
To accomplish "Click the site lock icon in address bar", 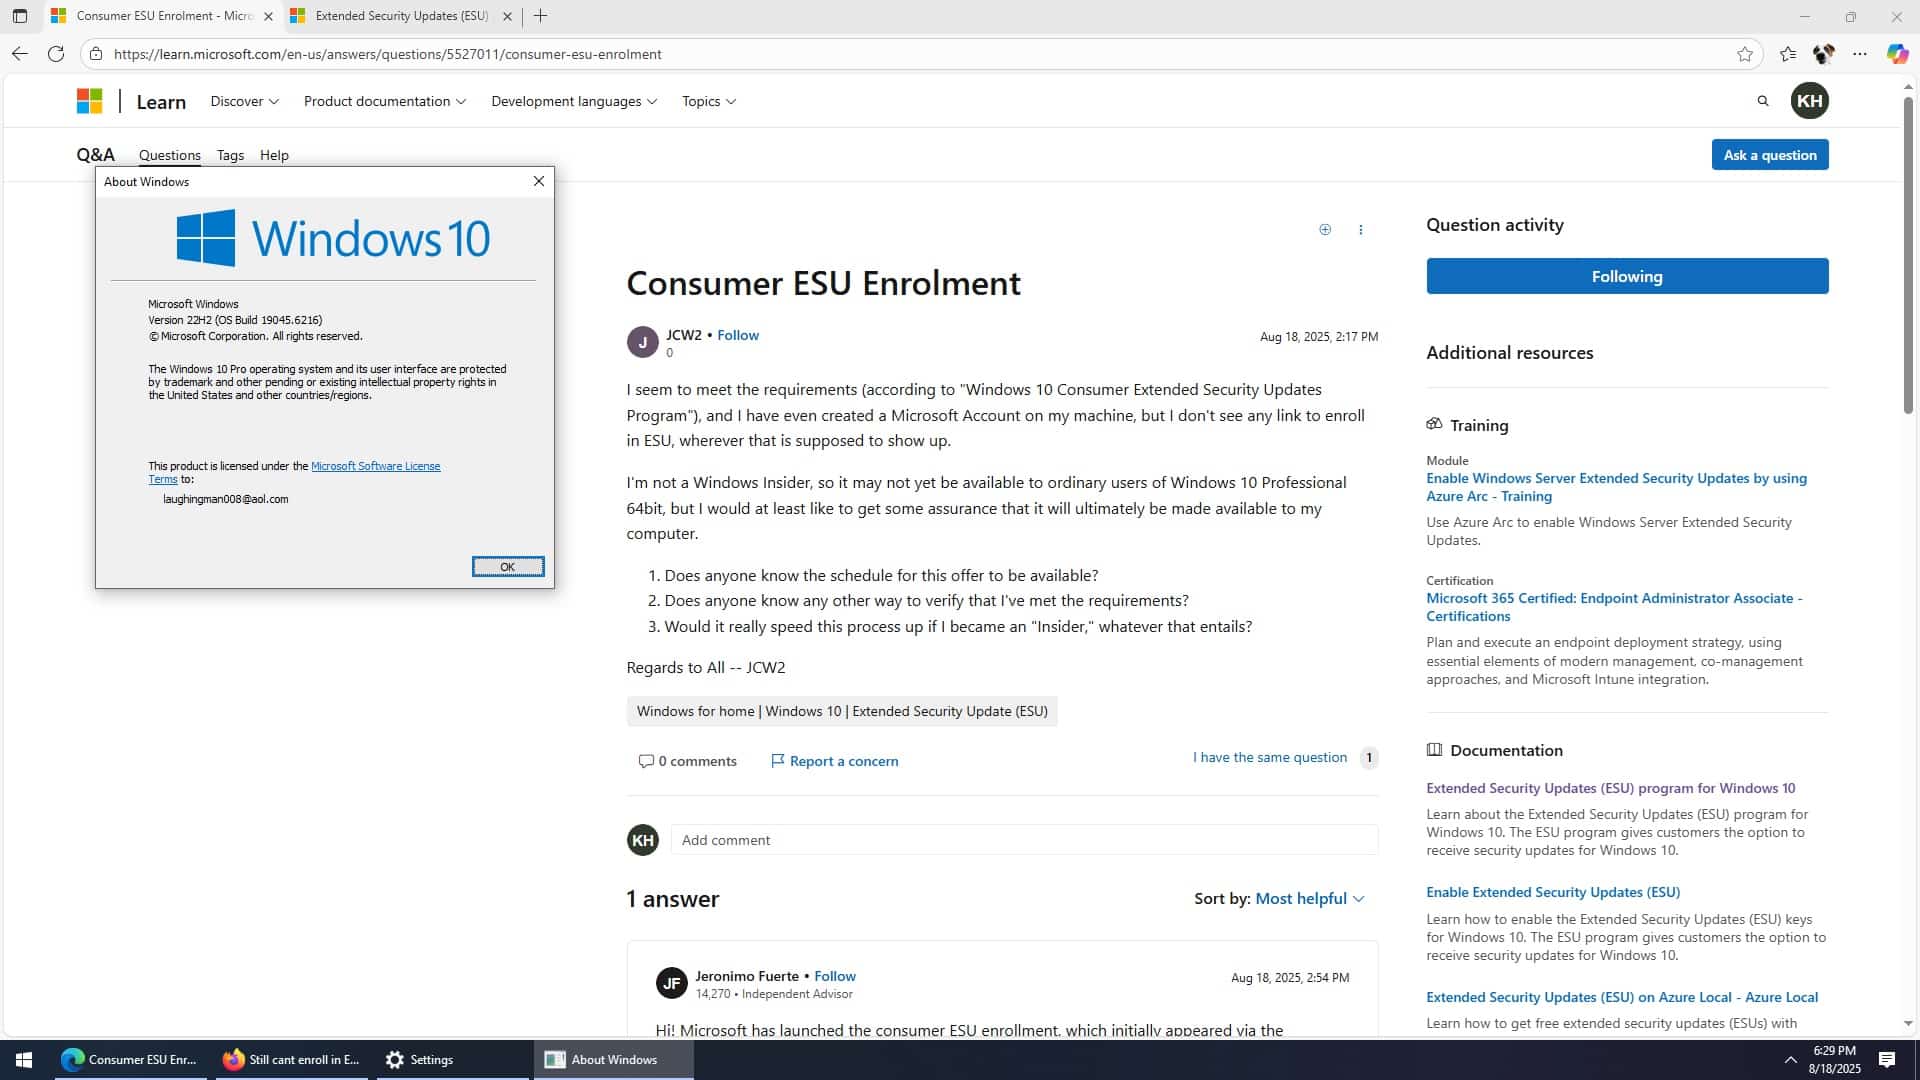I will (x=96, y=54).
